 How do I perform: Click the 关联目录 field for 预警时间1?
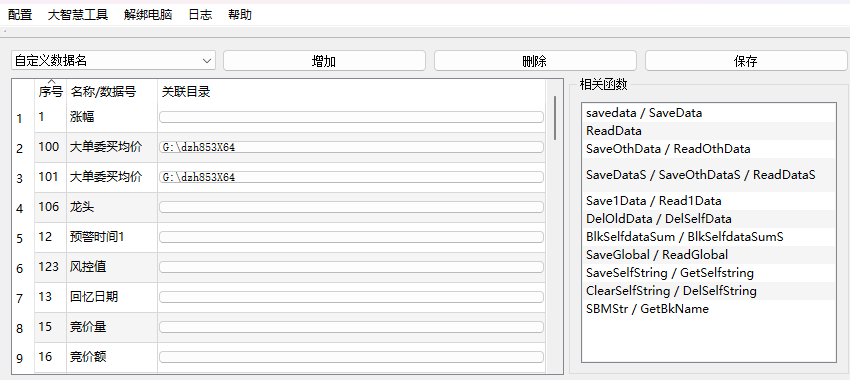pyautogui.click(x=351, y=237)
